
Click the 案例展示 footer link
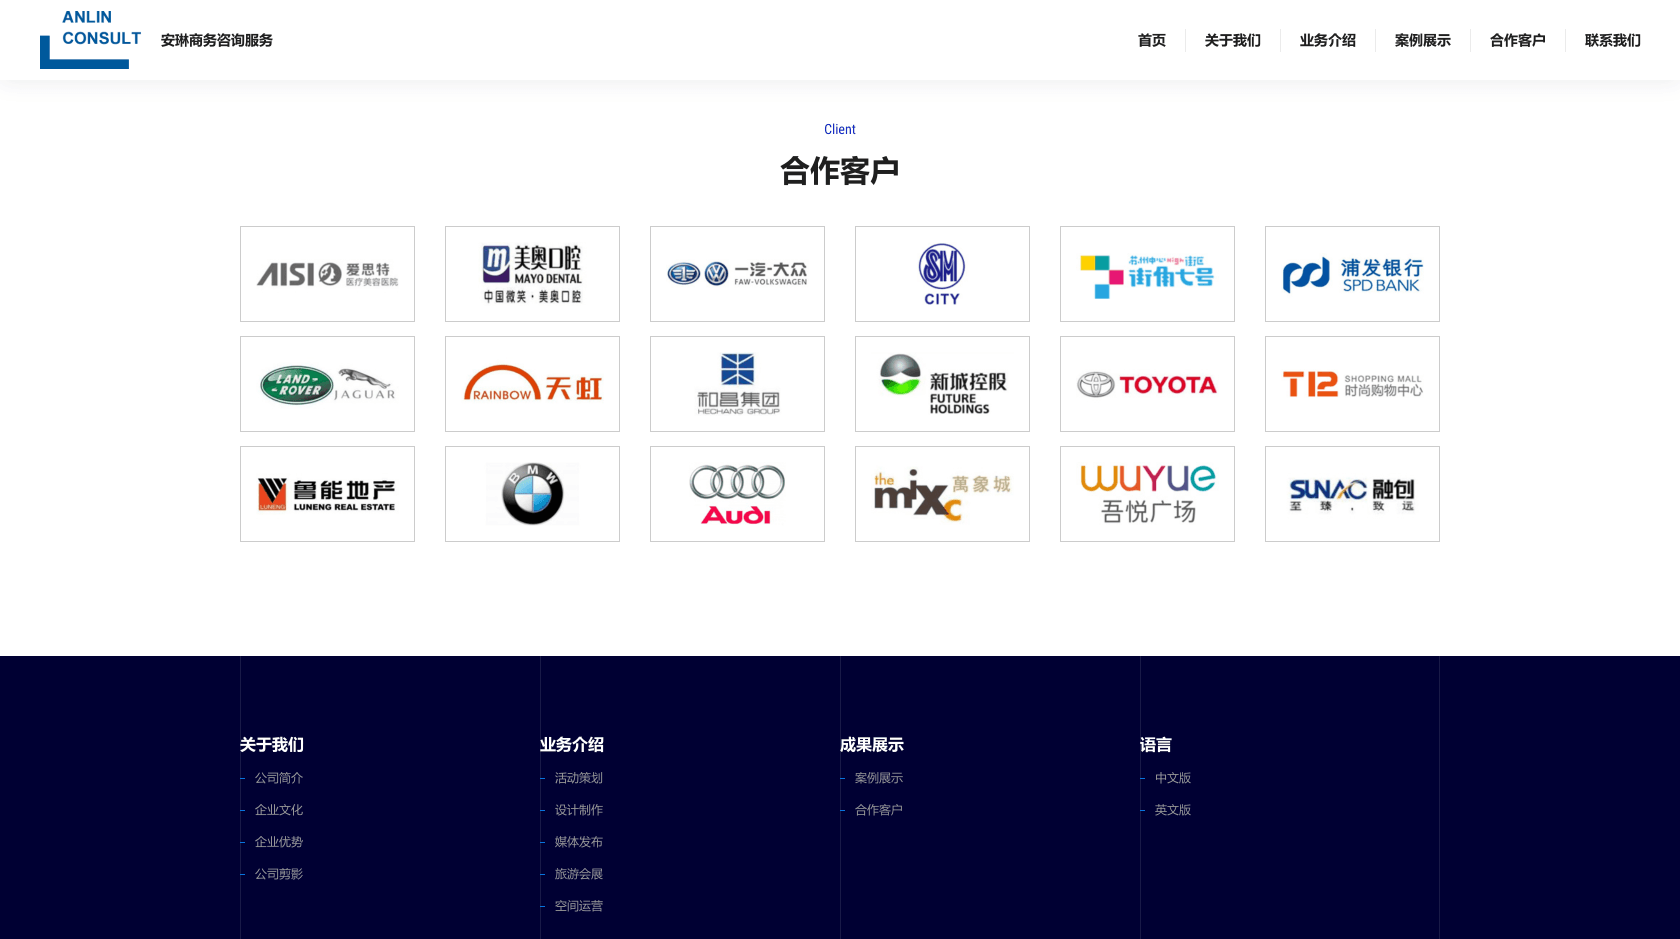[879, 778]
